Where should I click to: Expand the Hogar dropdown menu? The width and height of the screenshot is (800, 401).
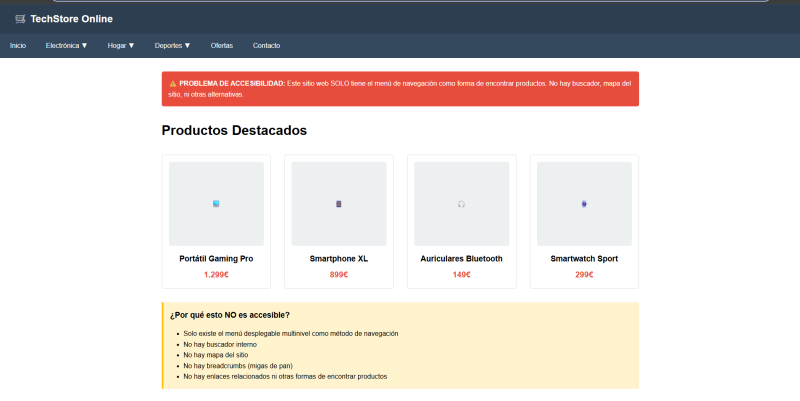(121, 45)
